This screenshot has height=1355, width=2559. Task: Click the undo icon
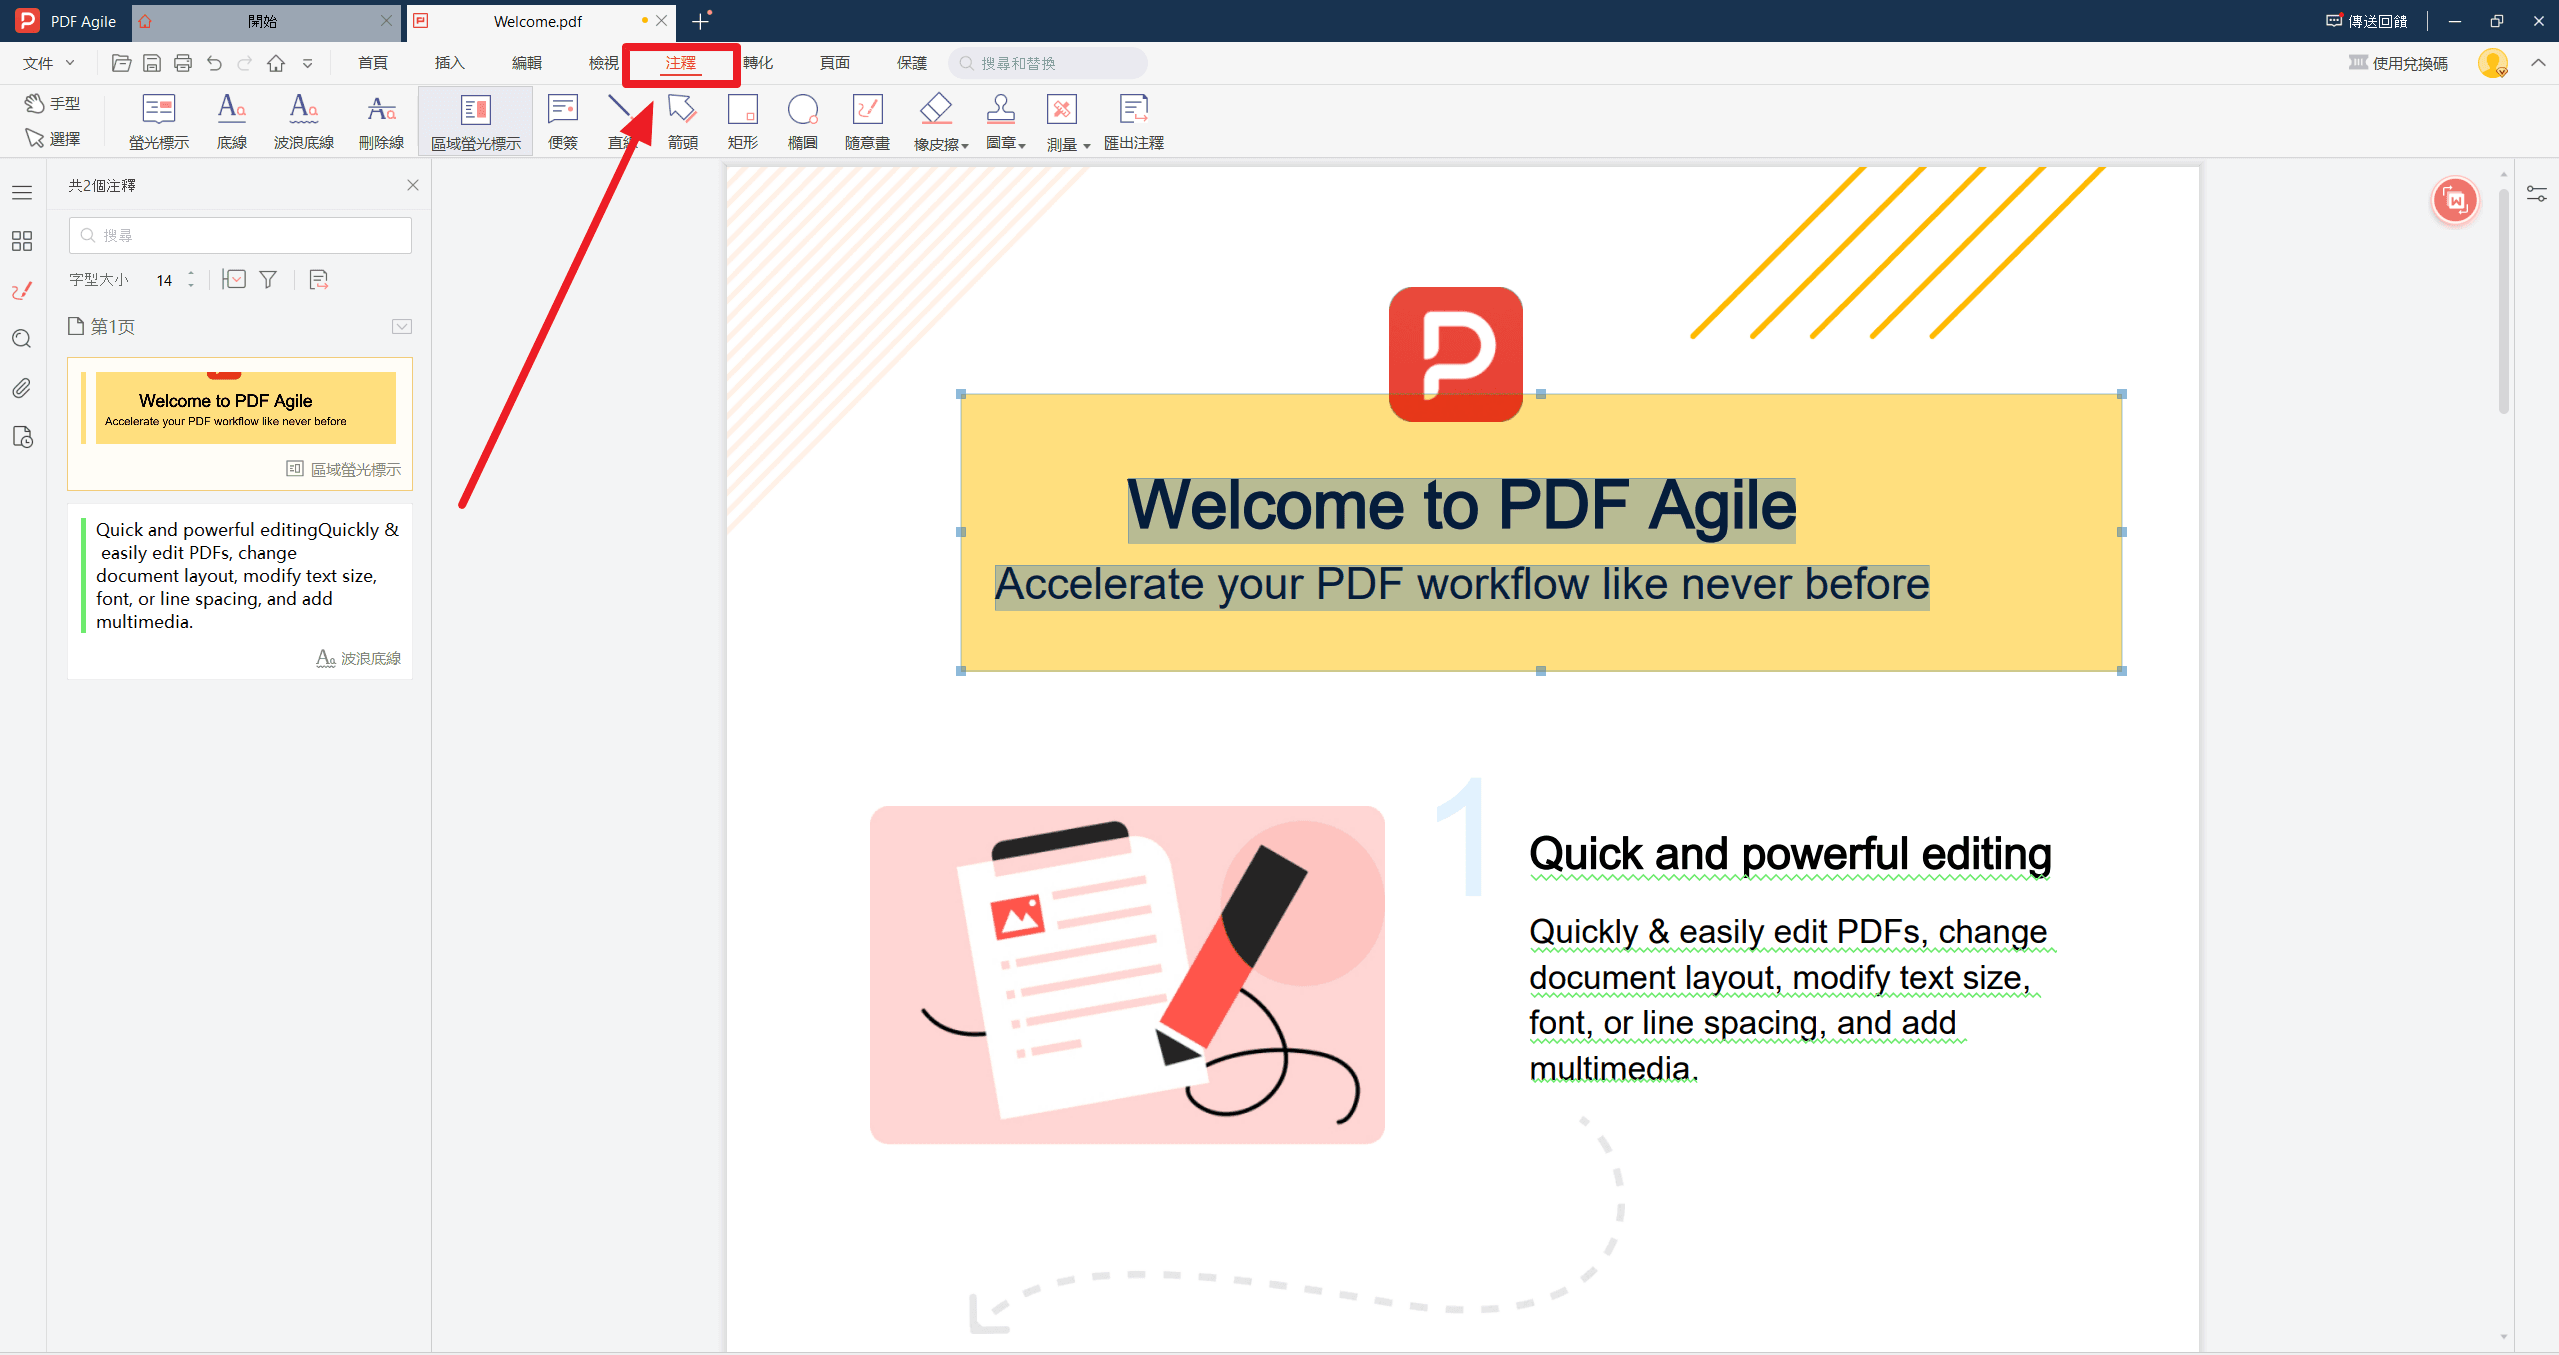(x=214, y=63)
